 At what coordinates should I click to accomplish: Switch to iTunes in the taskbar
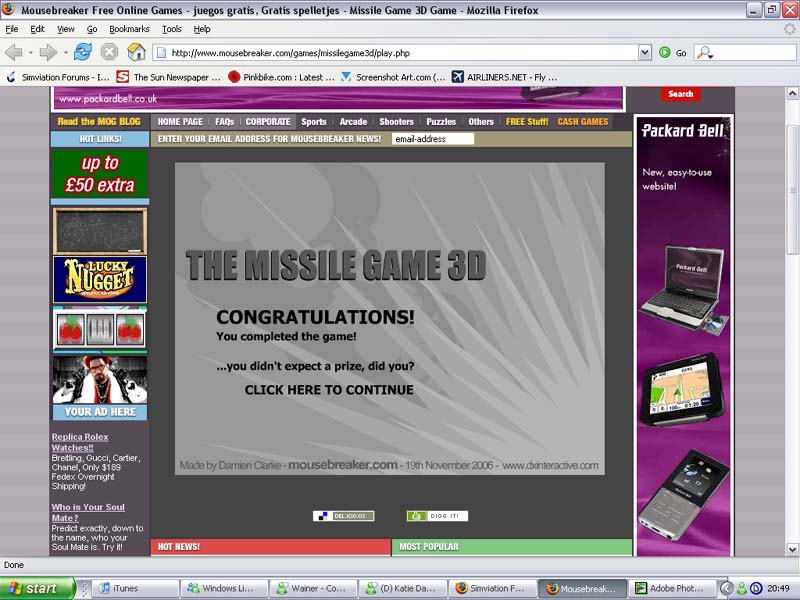click(136, 588)
